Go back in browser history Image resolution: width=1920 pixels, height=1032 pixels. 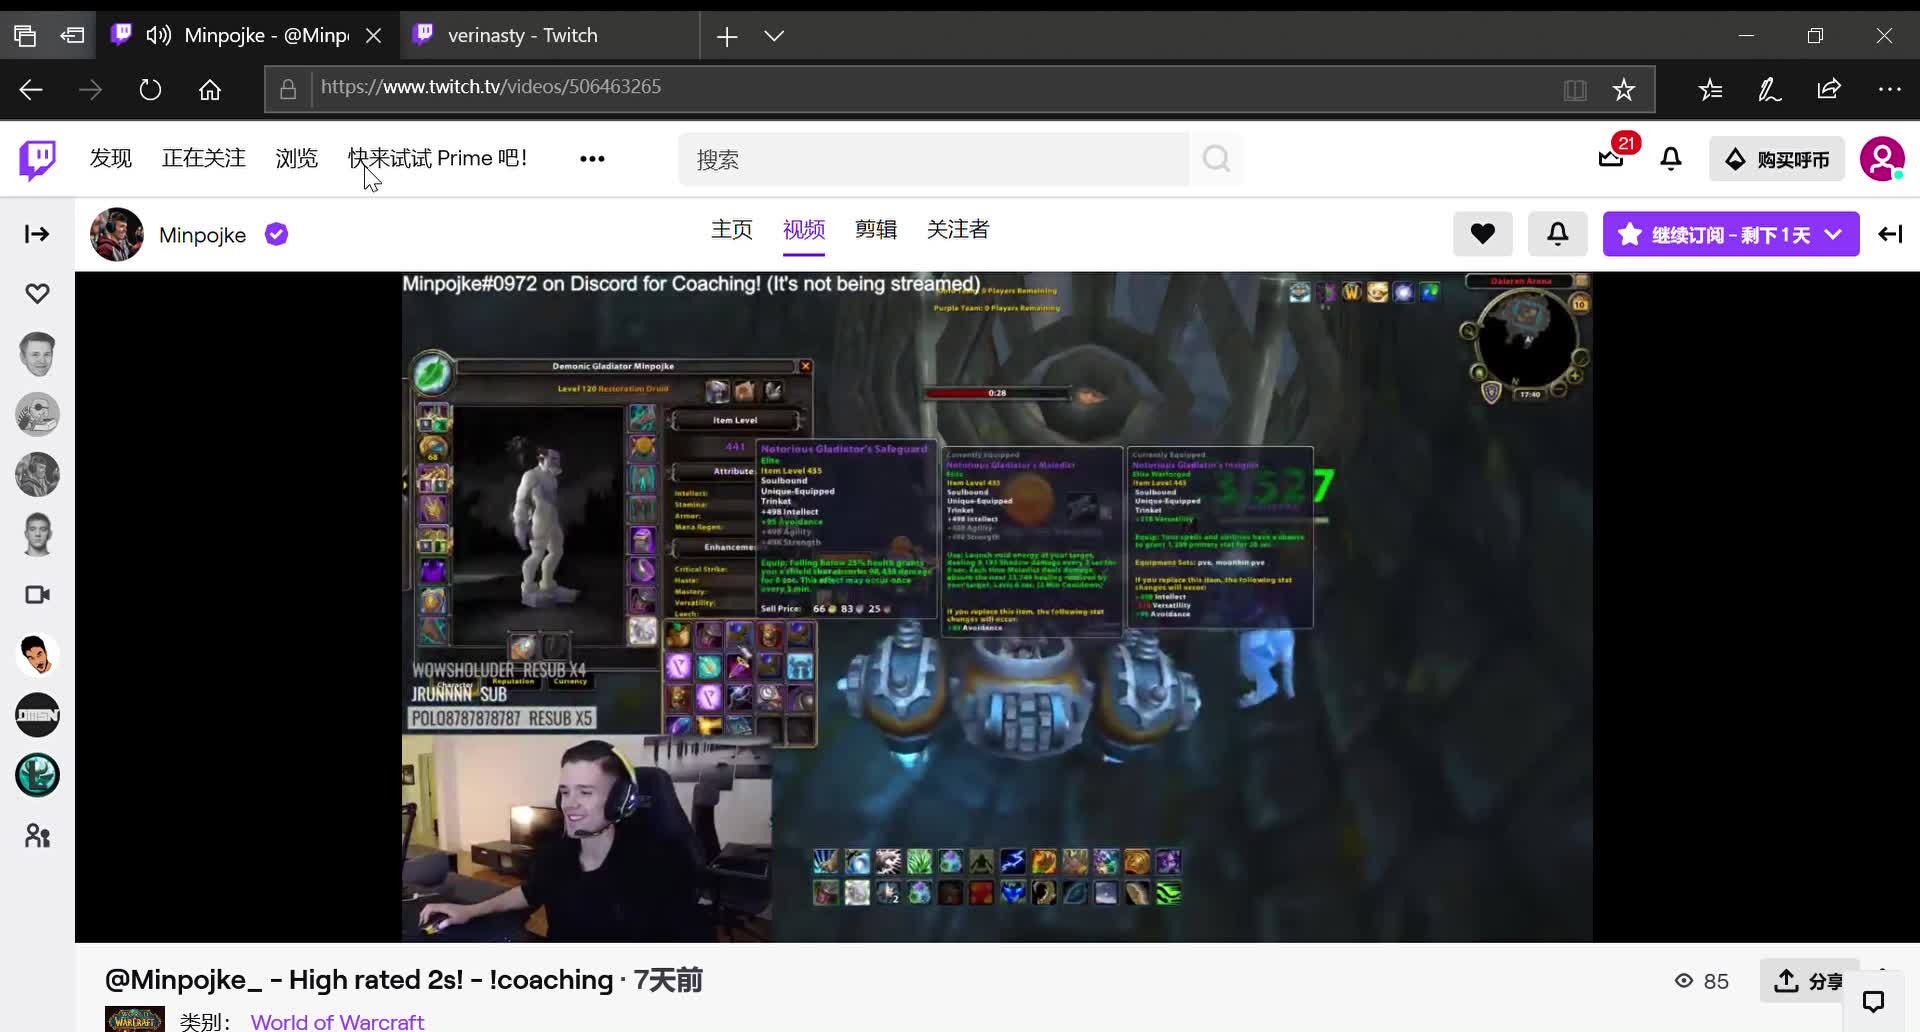point(31,90)
